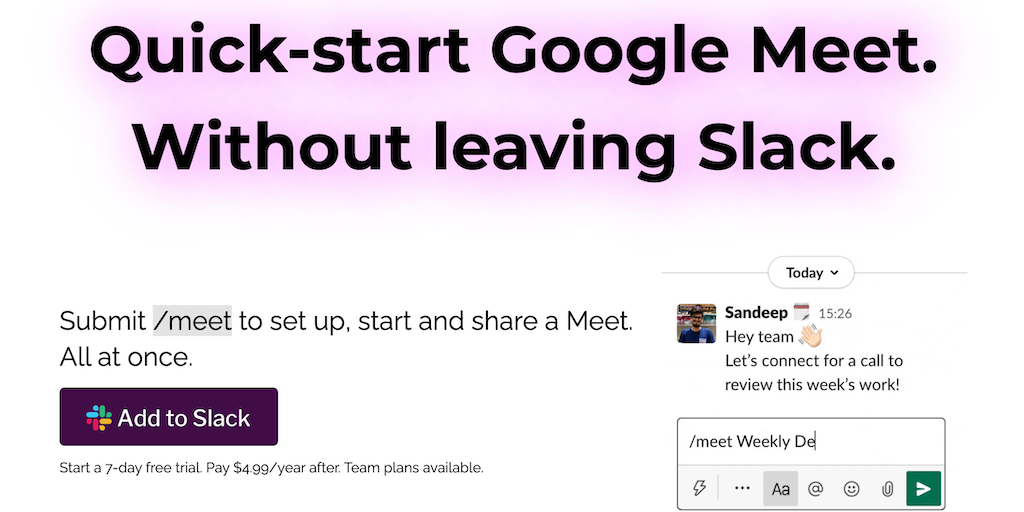This screenshot has width=1024, height=512.
Task: Click the @ mention icon
Action: [x=815, y=488]
